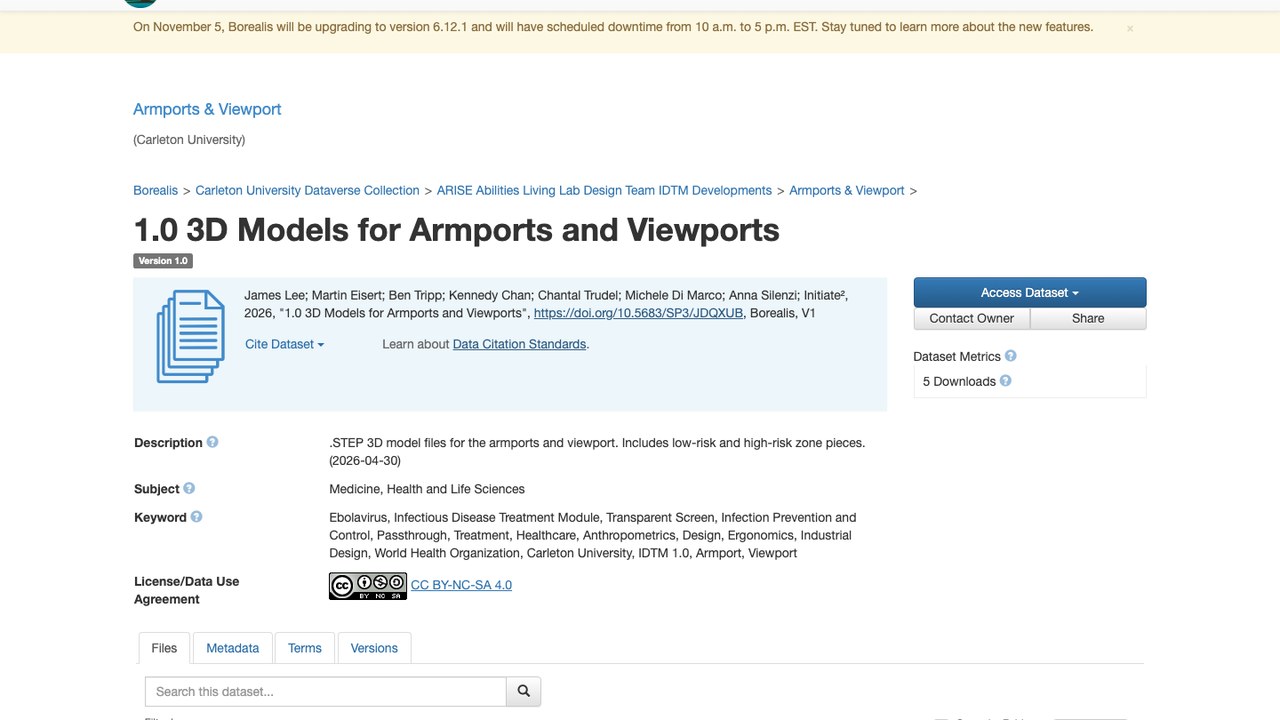This screenshot has width=1280, height=720.
Task: Click the (Carleton University) text
Action: coord(189,140)
